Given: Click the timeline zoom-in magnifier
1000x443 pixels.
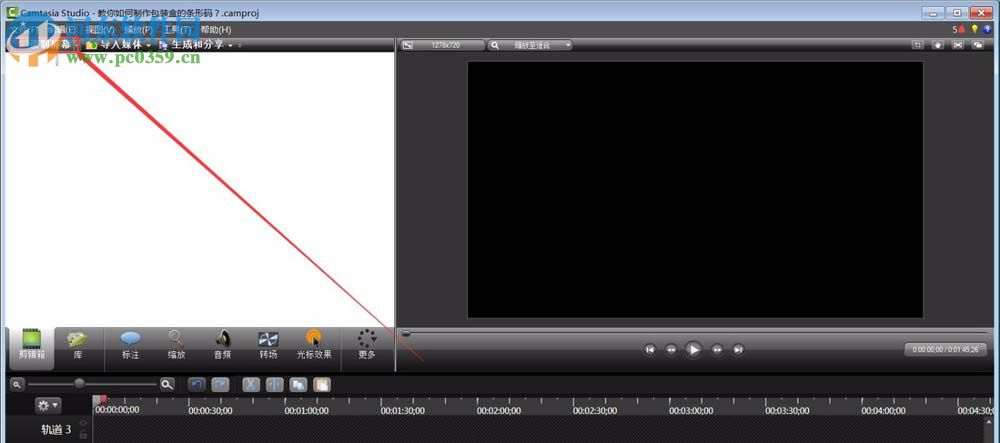Looking at the screenshot, I should (167, 384).
